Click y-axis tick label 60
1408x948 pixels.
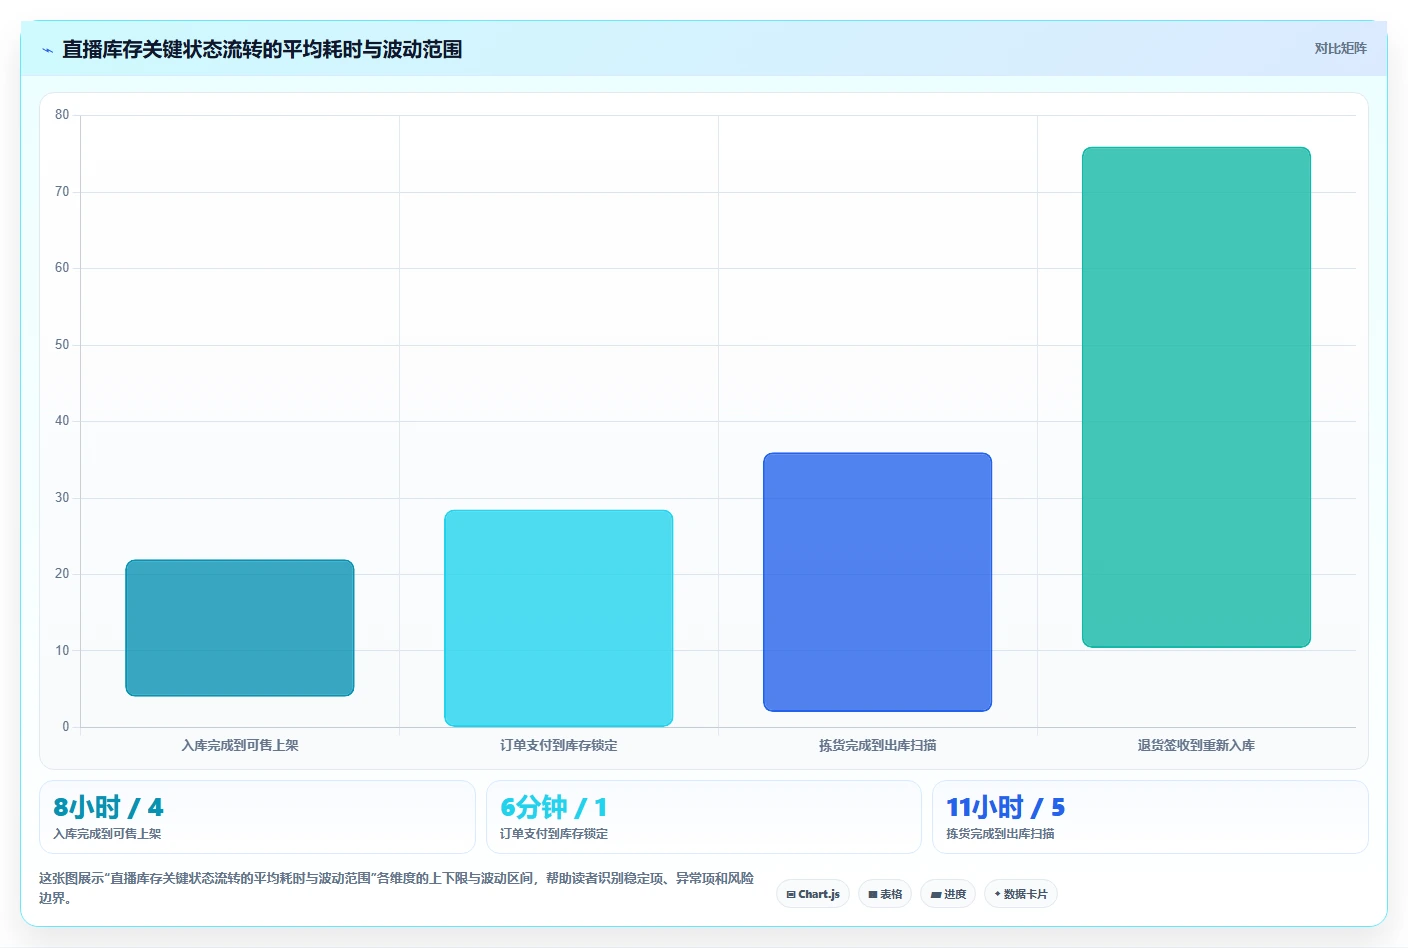click(x=62, y=268)
